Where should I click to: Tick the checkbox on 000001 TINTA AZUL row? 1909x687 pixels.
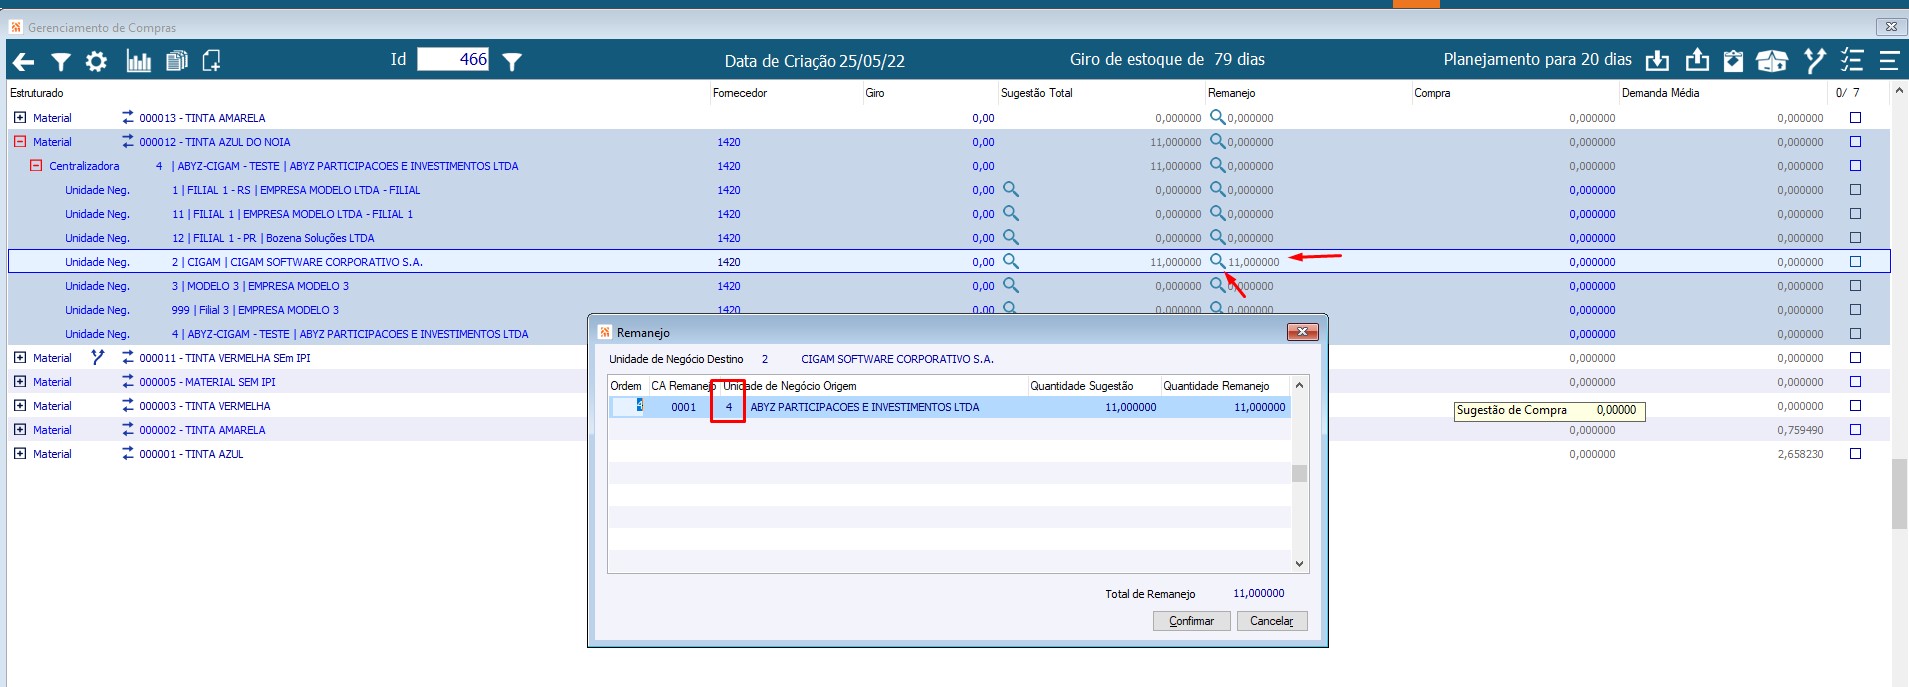pyautogui.click(x=1856, y=454)
